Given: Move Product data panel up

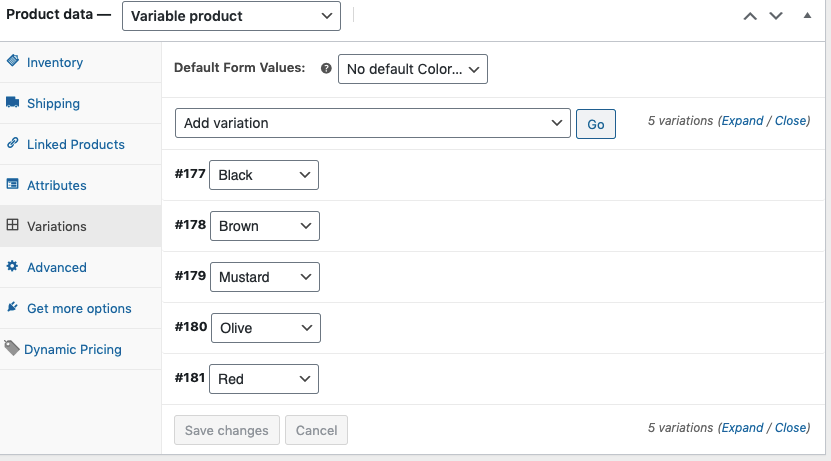Looking at the screenshot, I should 750,16.
